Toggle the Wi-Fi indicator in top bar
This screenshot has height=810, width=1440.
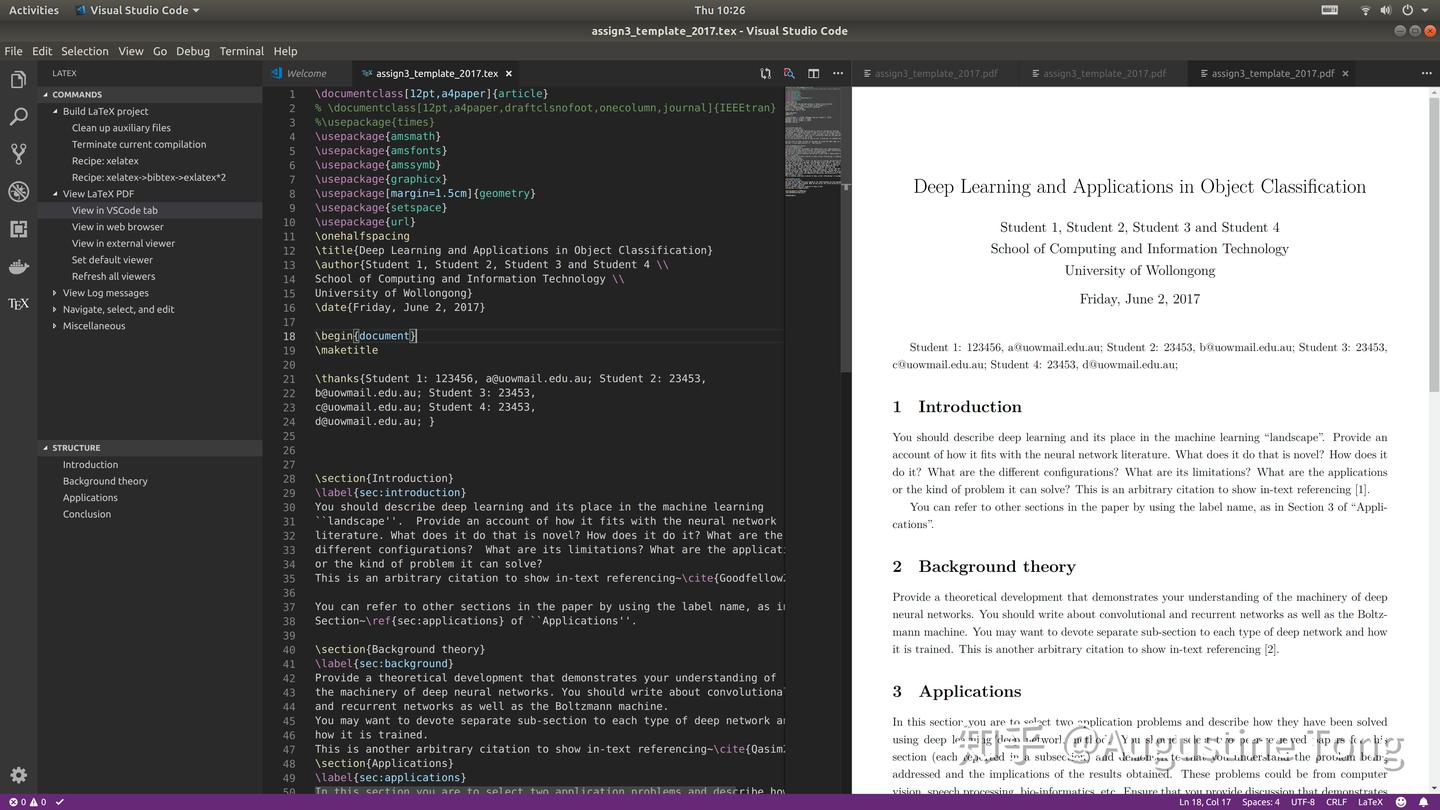tap(1365, 10)
